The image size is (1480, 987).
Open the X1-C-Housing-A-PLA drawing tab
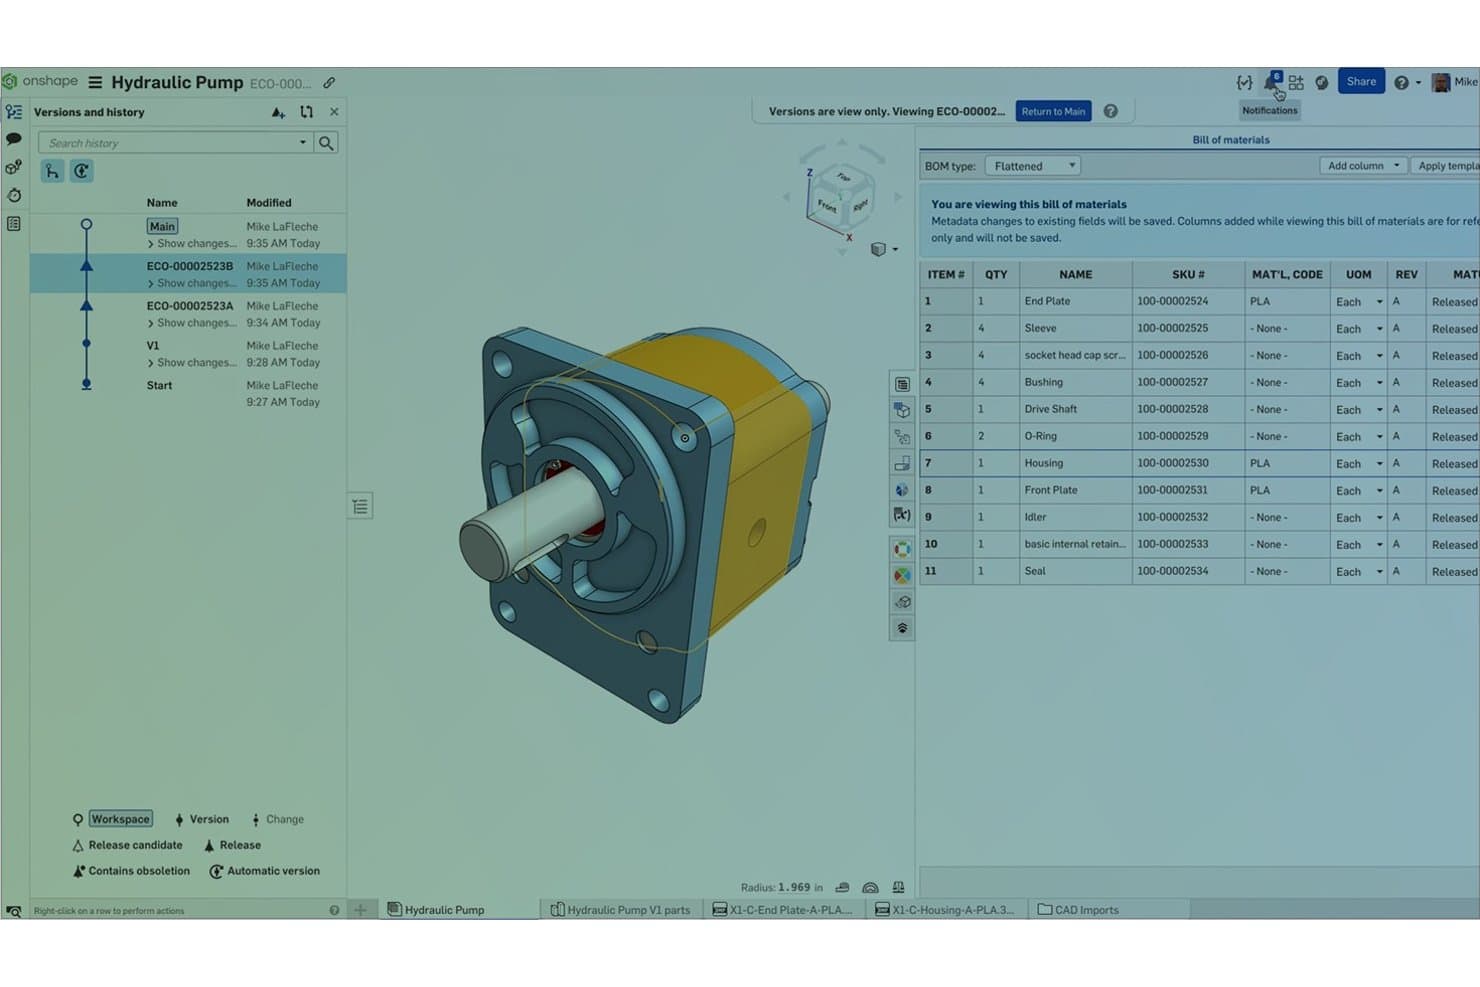[x=945, y=910]
